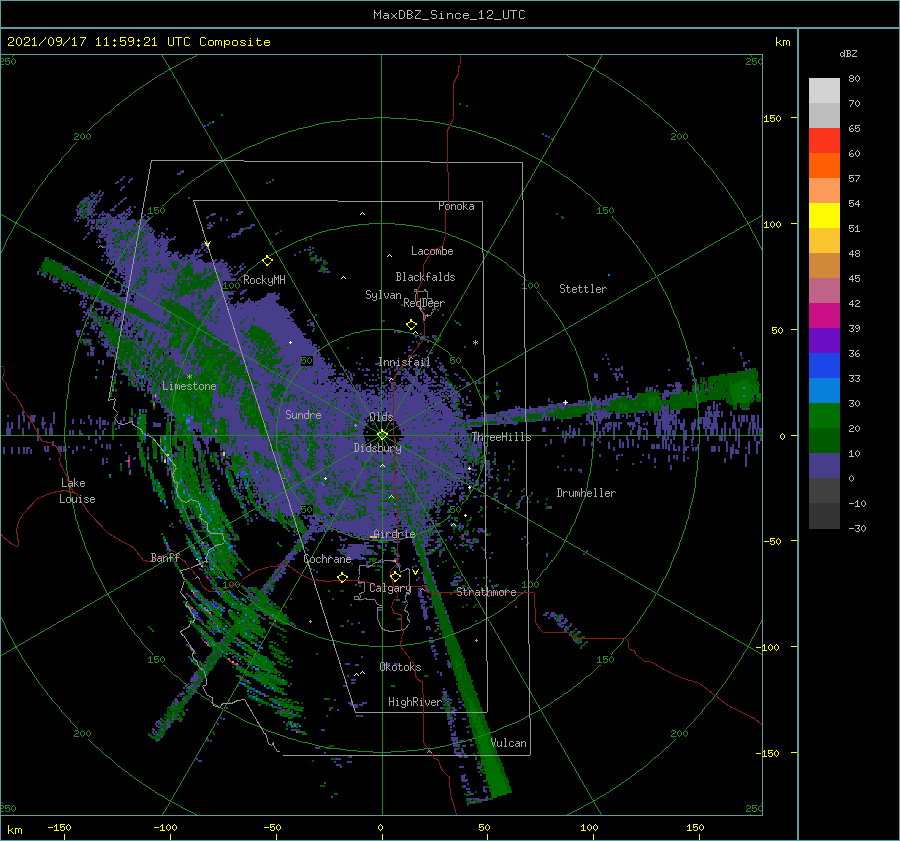Click the 80 value on the dBZ legend
Viewport: 900px width, 841px height.
coord(854,79)
